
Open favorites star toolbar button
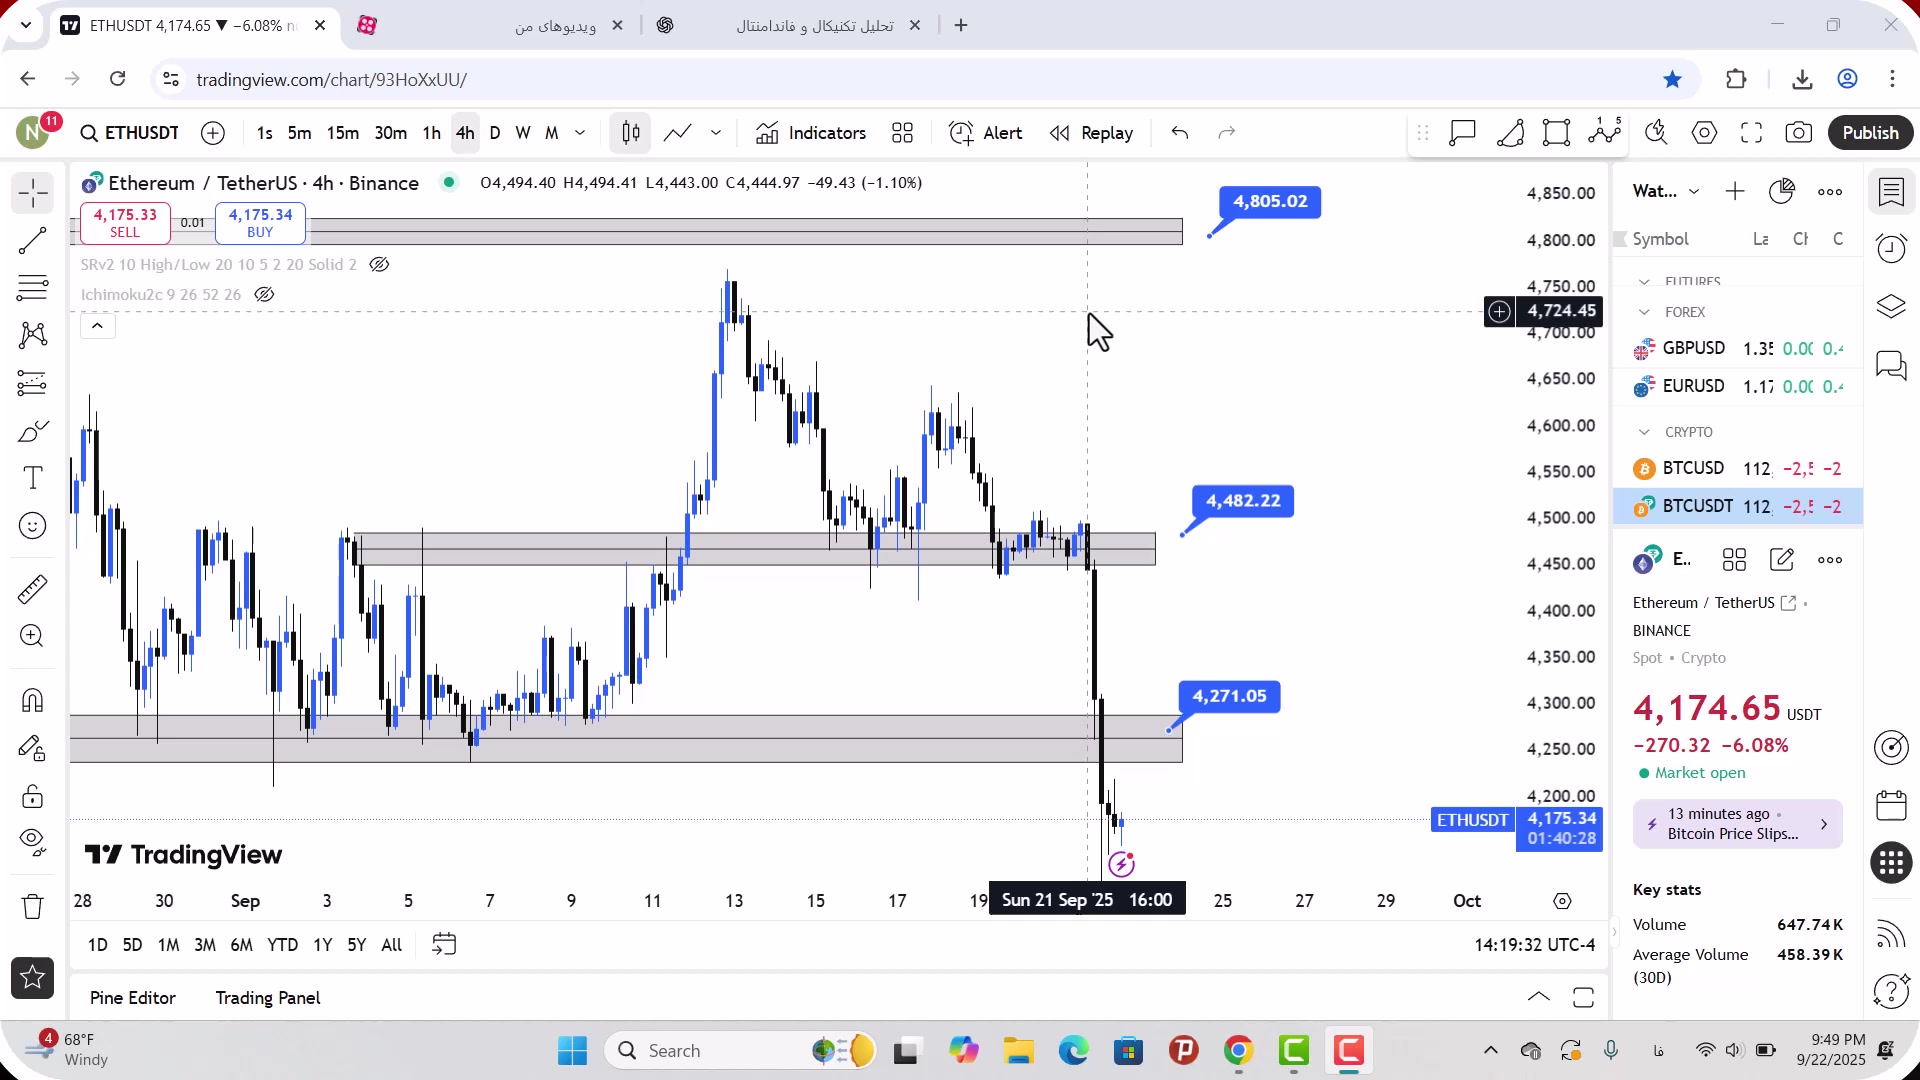point(33,978)
